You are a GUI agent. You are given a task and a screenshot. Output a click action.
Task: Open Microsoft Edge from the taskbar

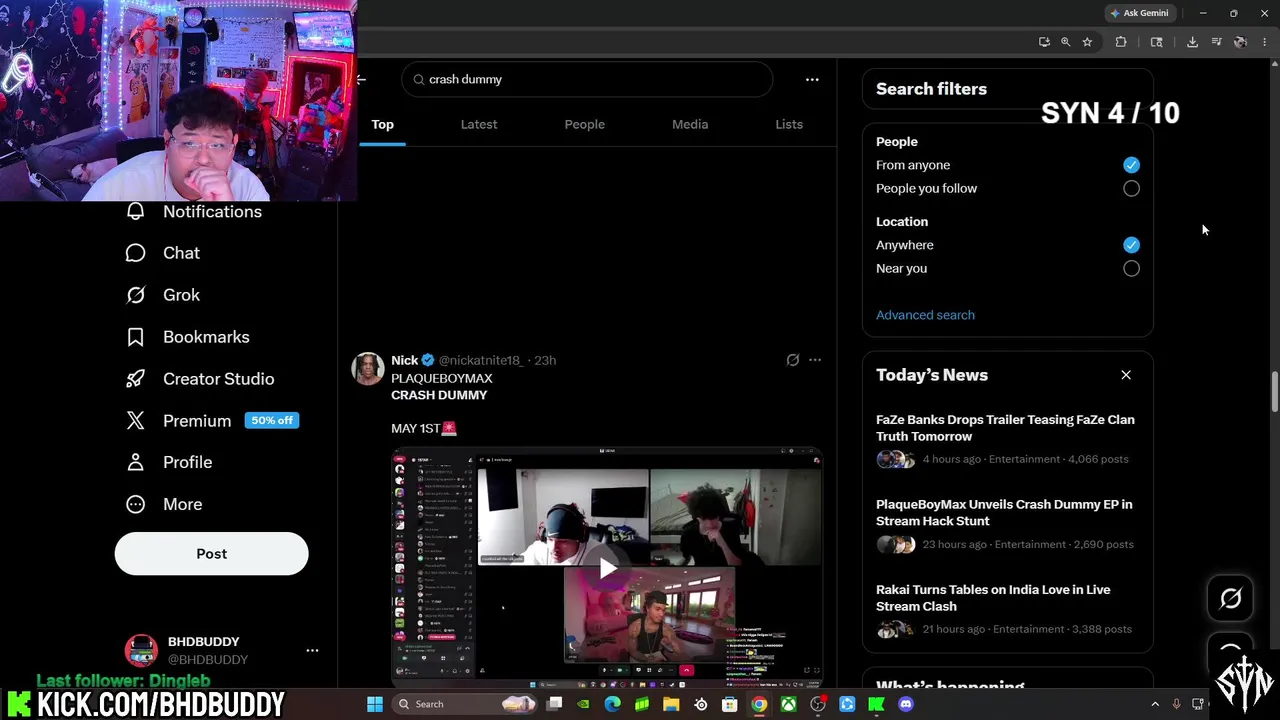(x=613, y=704)
